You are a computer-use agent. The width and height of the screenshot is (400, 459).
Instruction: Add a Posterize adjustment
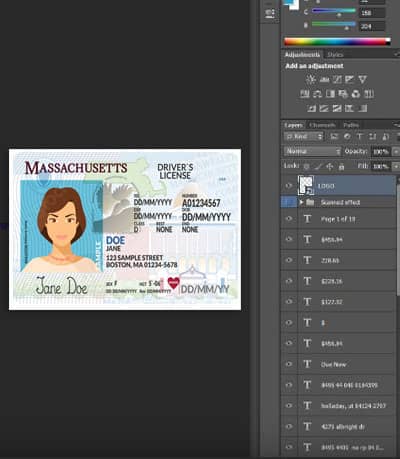[324, 108]
